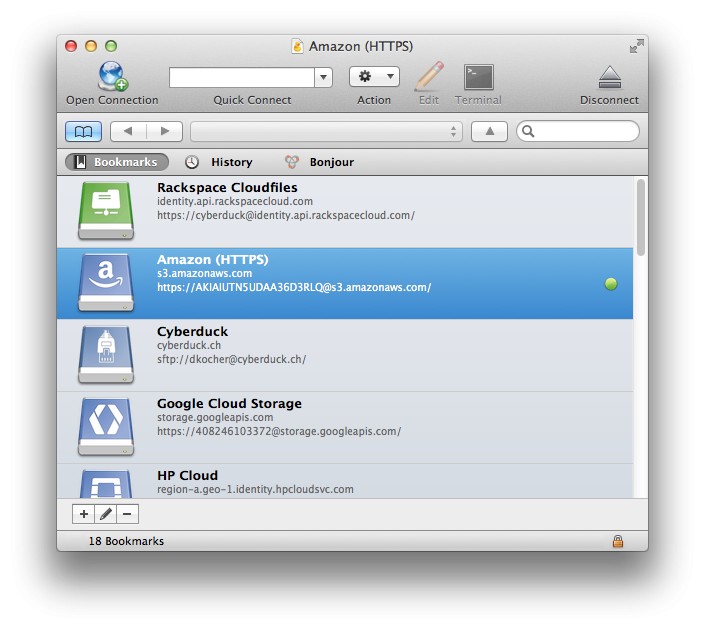
Task: Click the Open Connection label
Action: [x=112, y=100]
